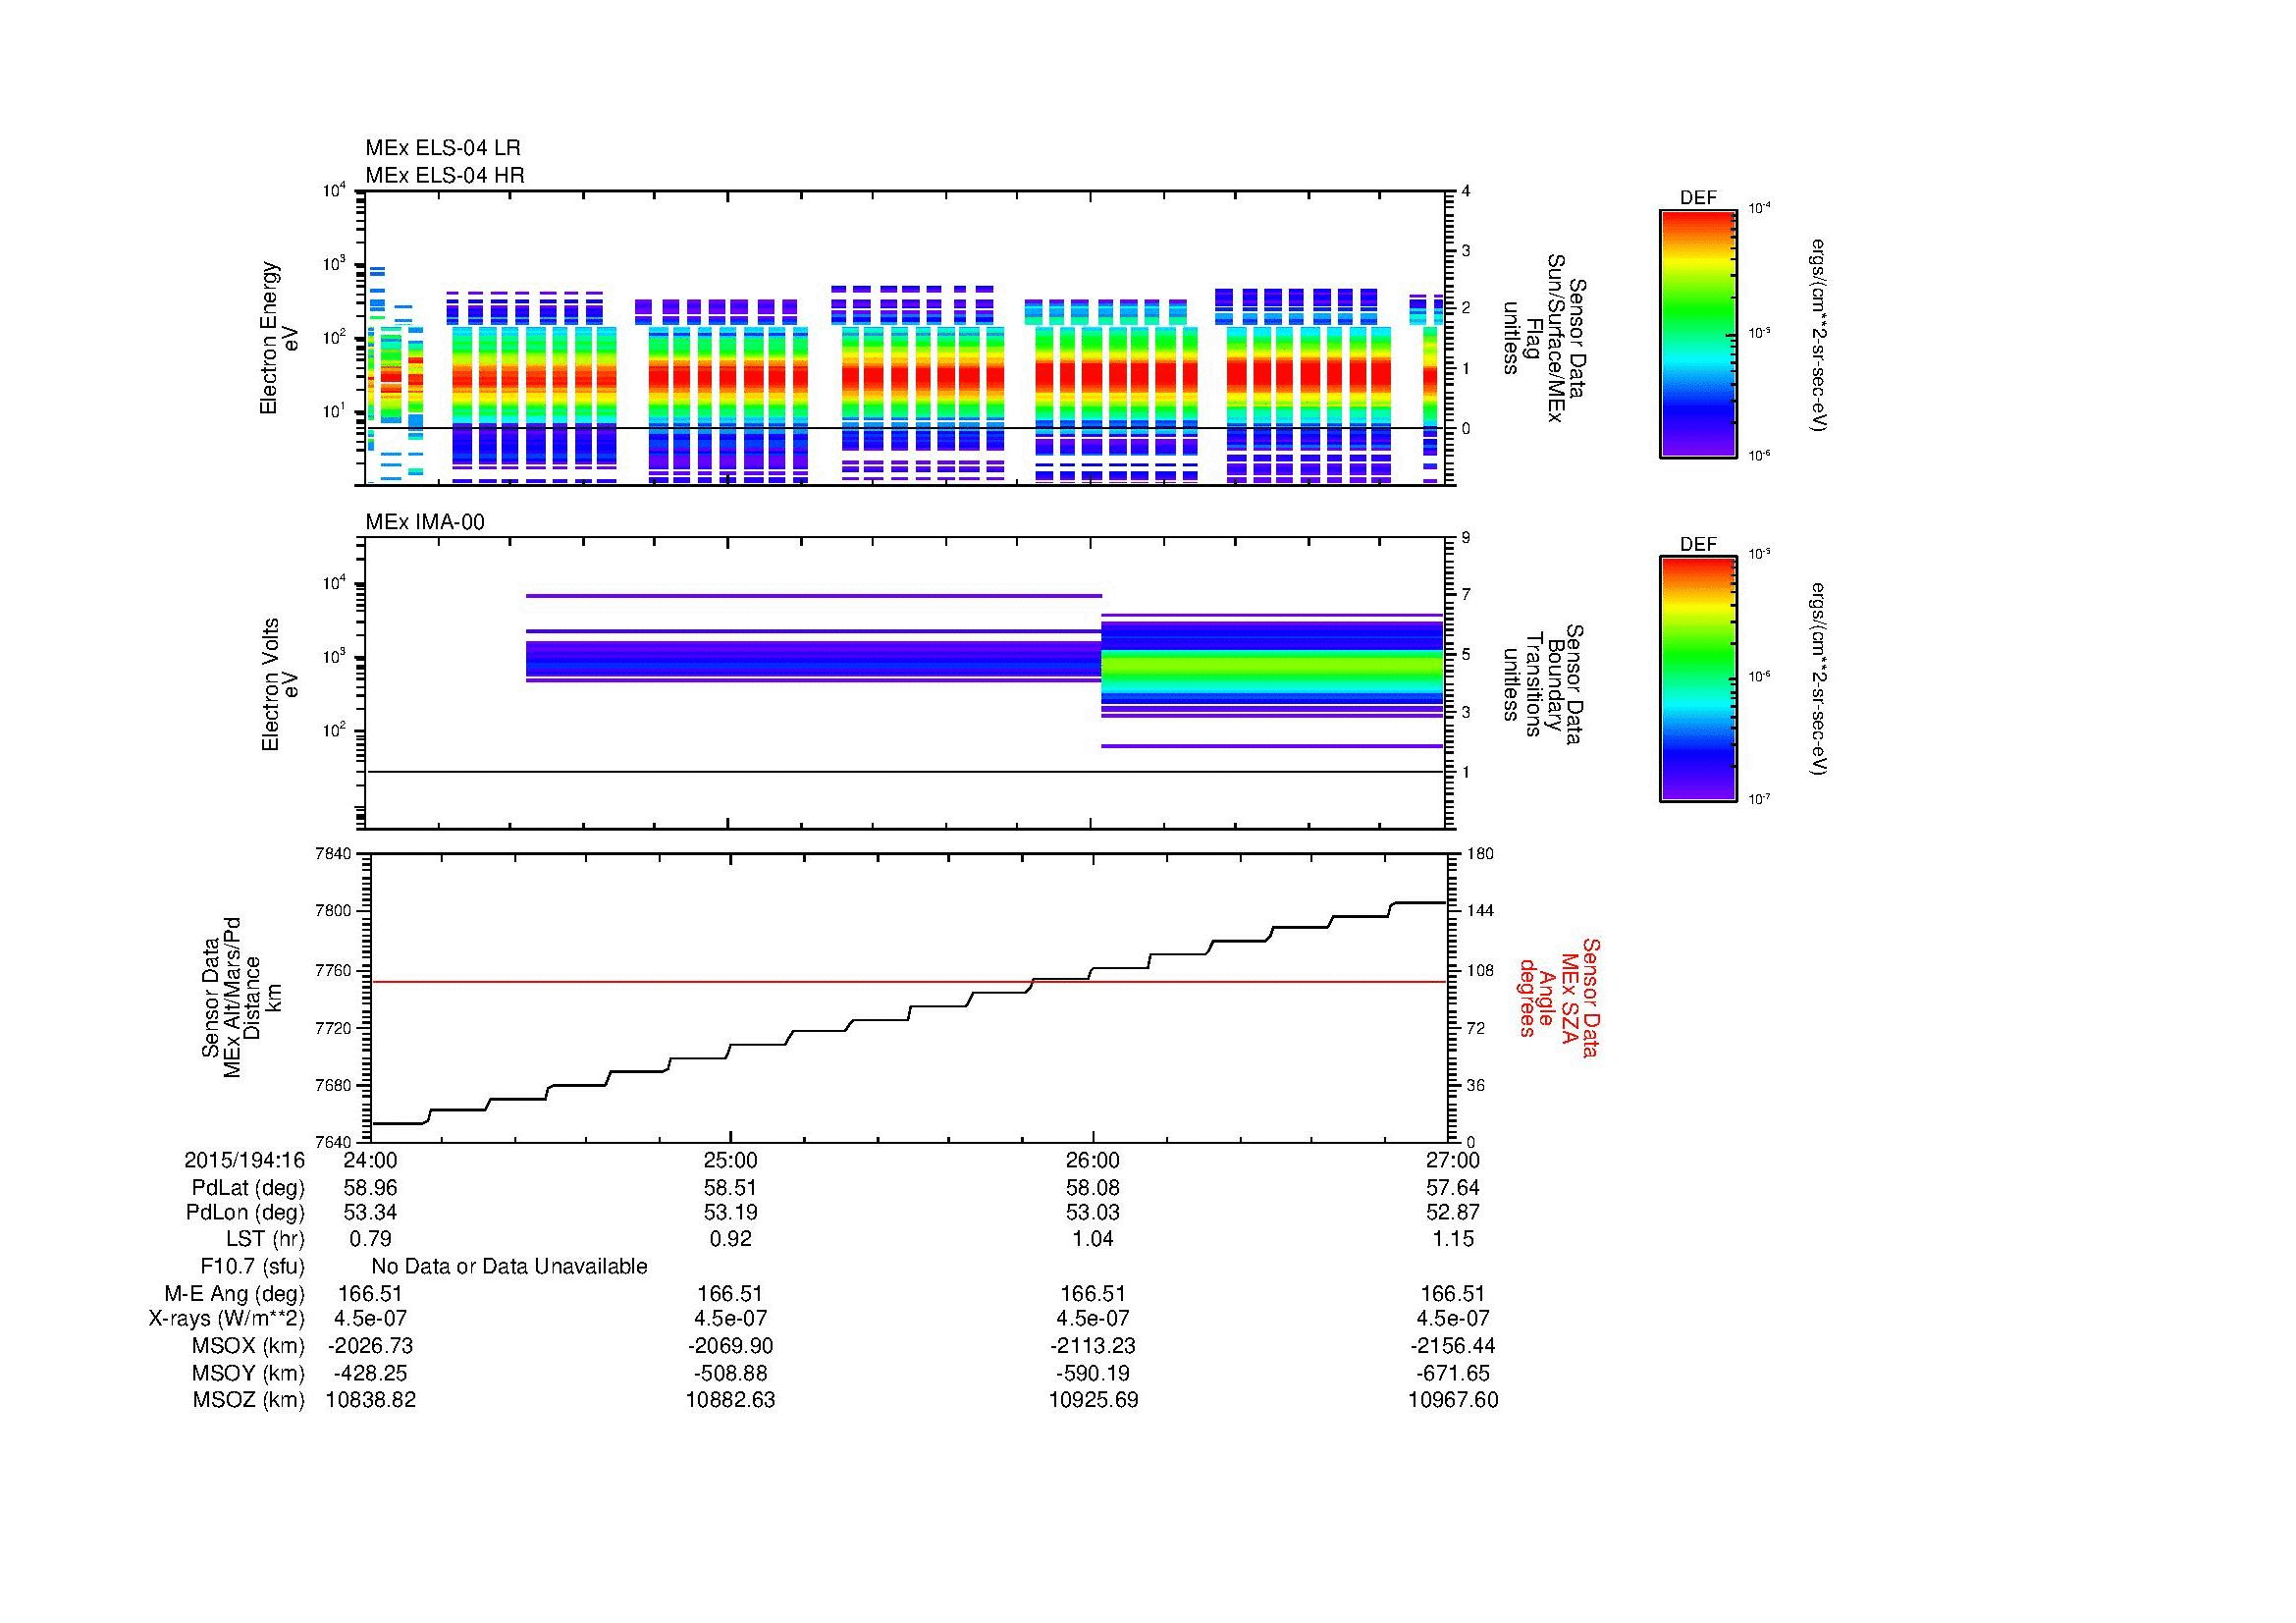This screenshot has height=1623, width=2296.
Task: Click the red horizontal SZA line
Action: coord(908,982)
